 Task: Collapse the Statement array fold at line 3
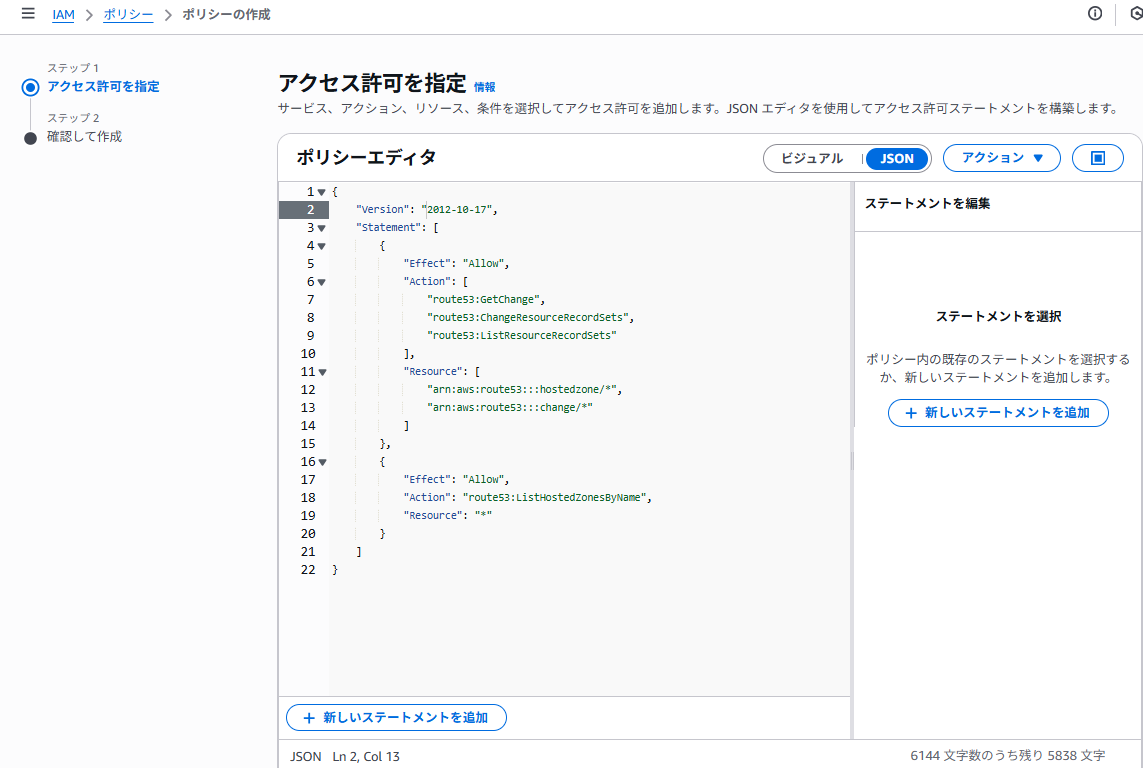click(x=321, y=227)
